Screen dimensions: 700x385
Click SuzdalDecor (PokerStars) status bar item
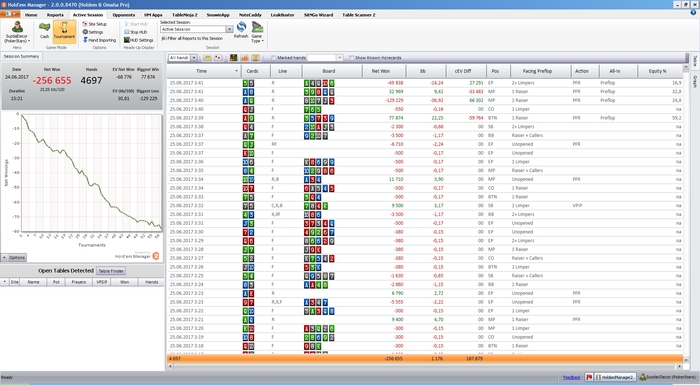(x=668, y=377)
